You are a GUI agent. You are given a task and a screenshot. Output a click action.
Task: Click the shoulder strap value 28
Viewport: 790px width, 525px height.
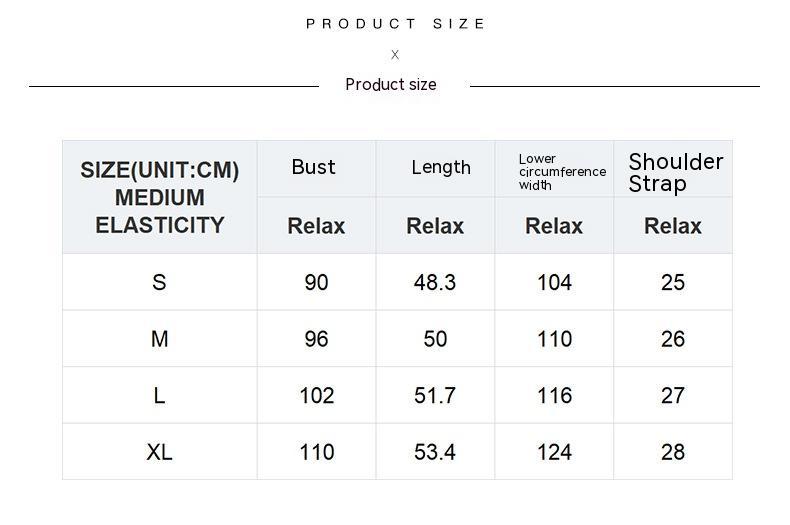click(673, 452)
